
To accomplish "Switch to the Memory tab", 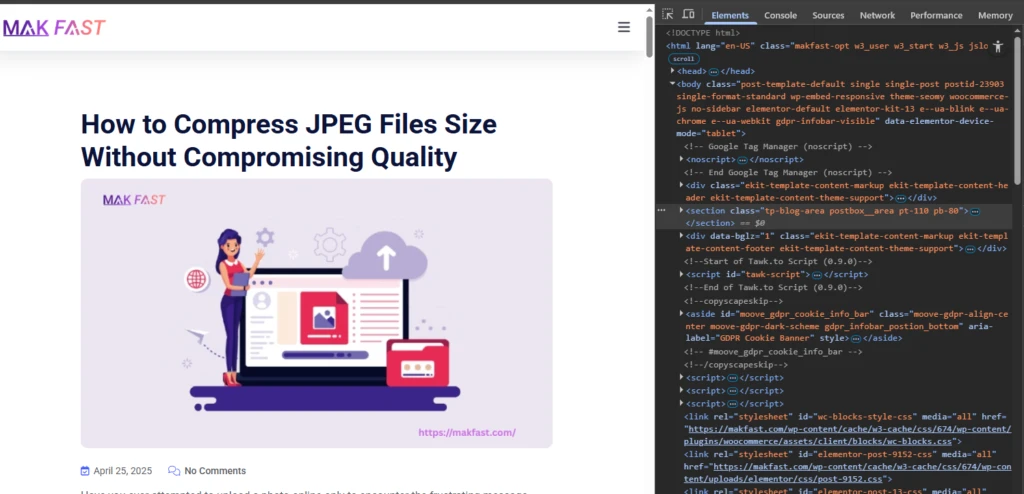I will pos(995,15).
